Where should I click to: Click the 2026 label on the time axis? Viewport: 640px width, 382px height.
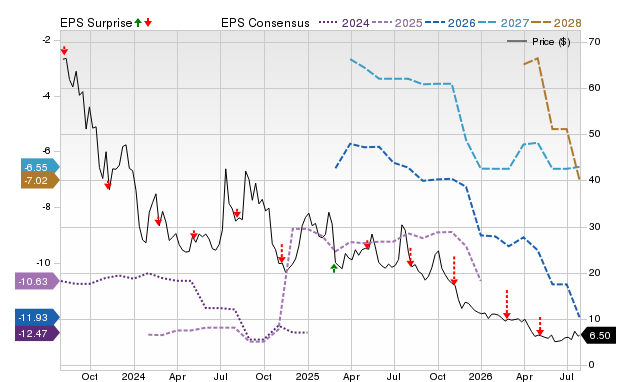click(480, 376)
